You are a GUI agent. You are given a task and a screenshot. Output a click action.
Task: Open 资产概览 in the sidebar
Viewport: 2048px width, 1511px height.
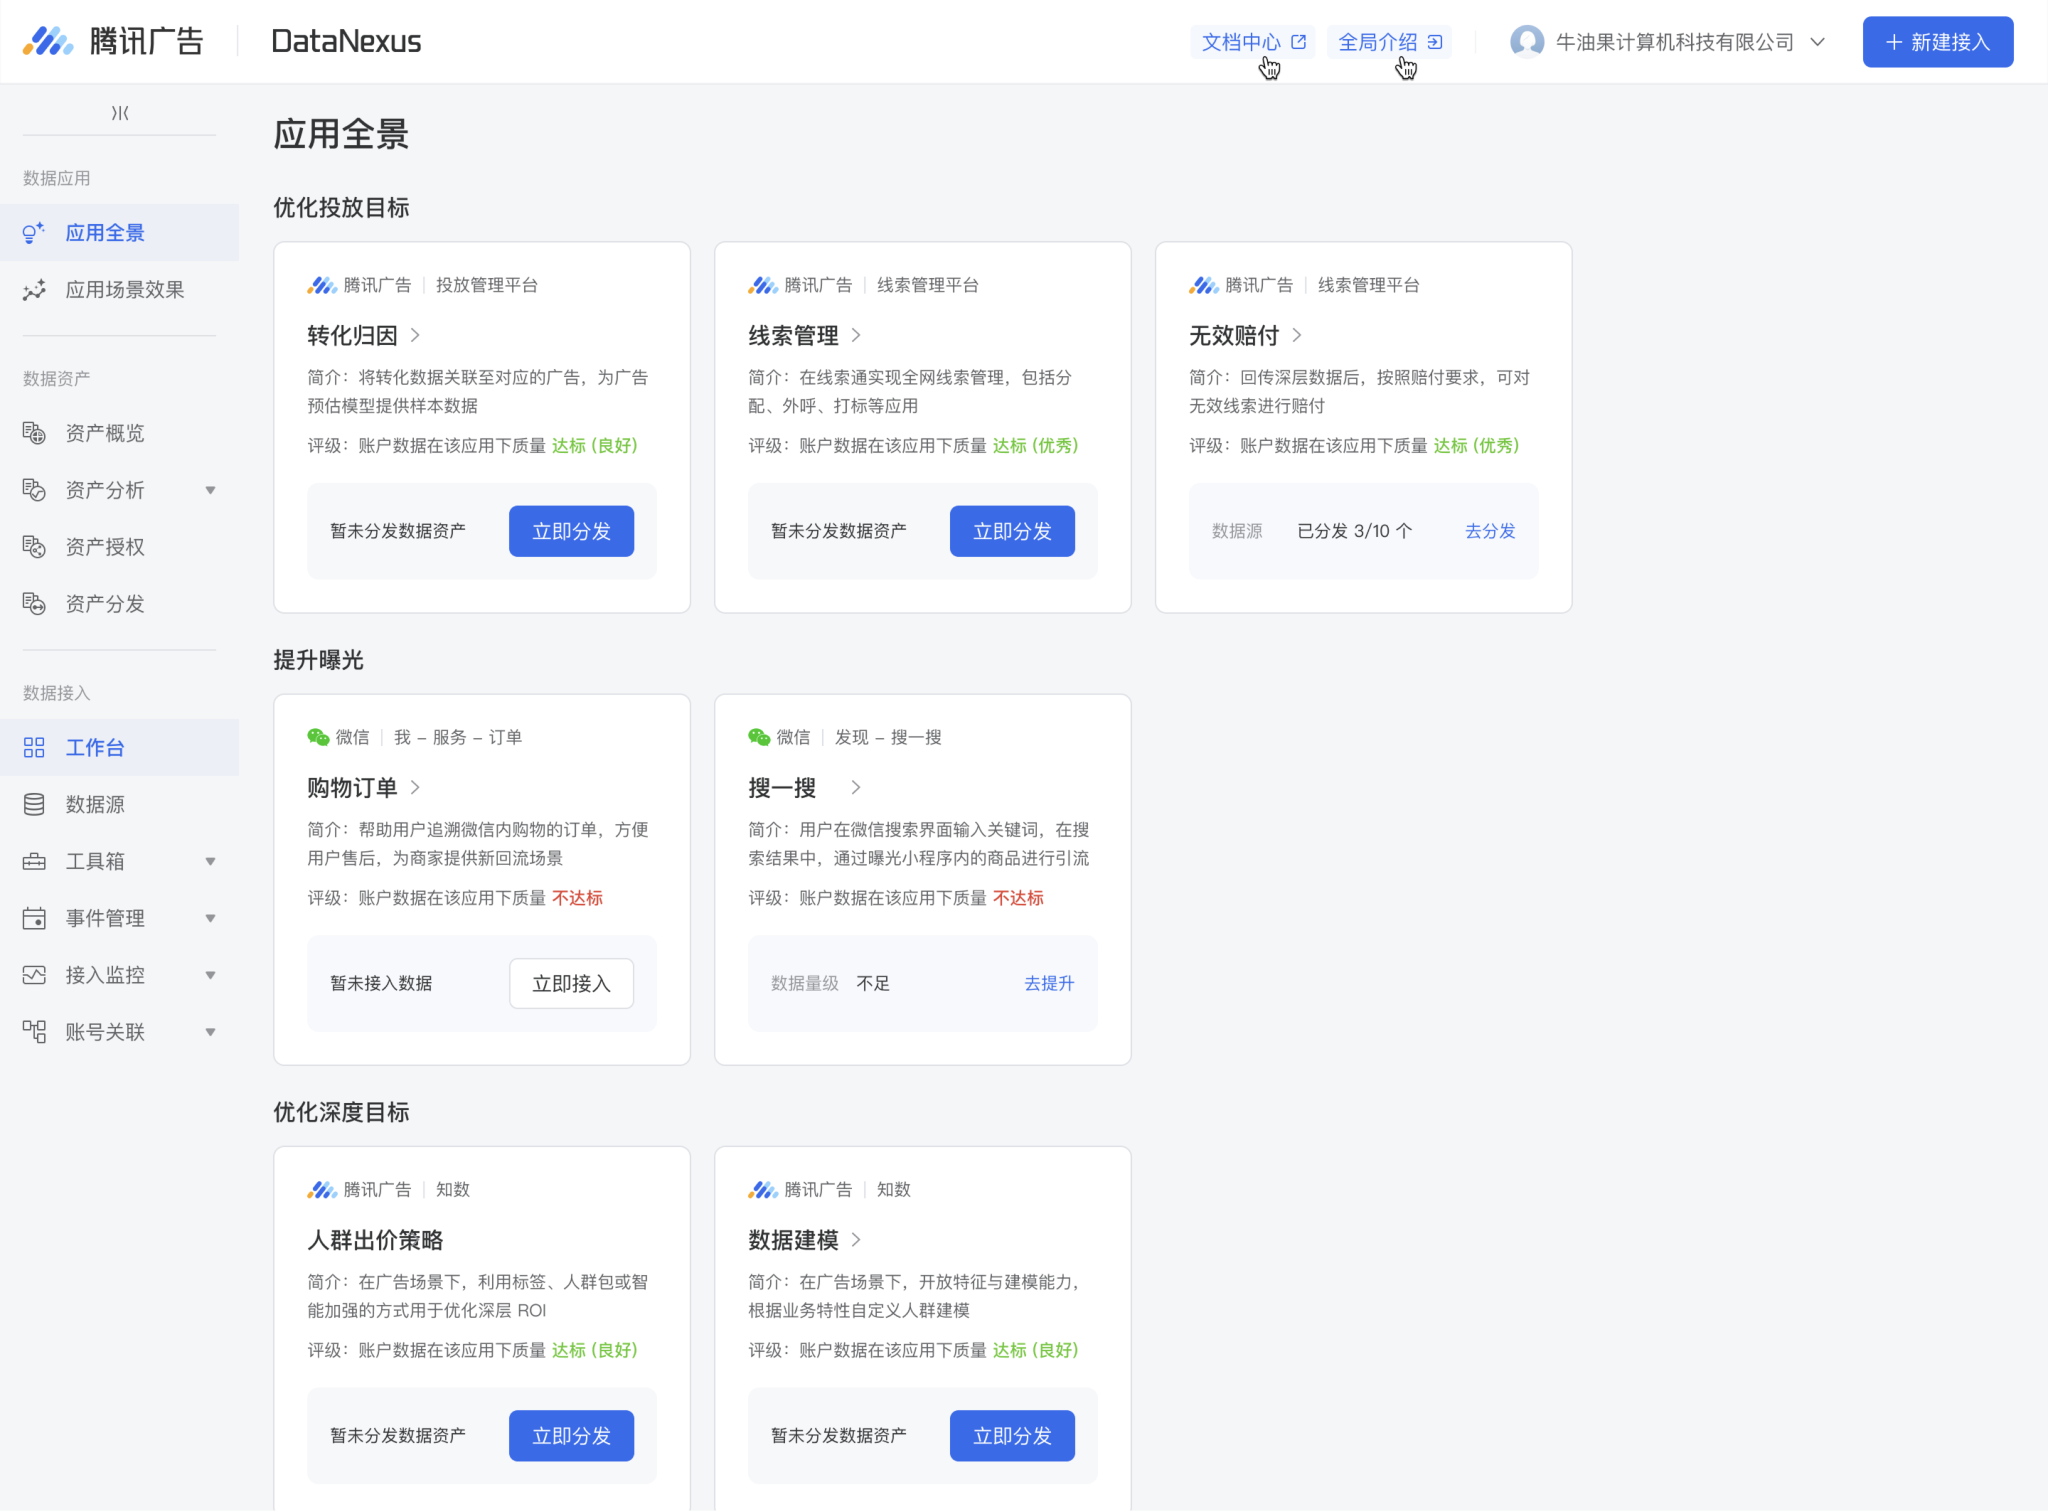point(120,433)
